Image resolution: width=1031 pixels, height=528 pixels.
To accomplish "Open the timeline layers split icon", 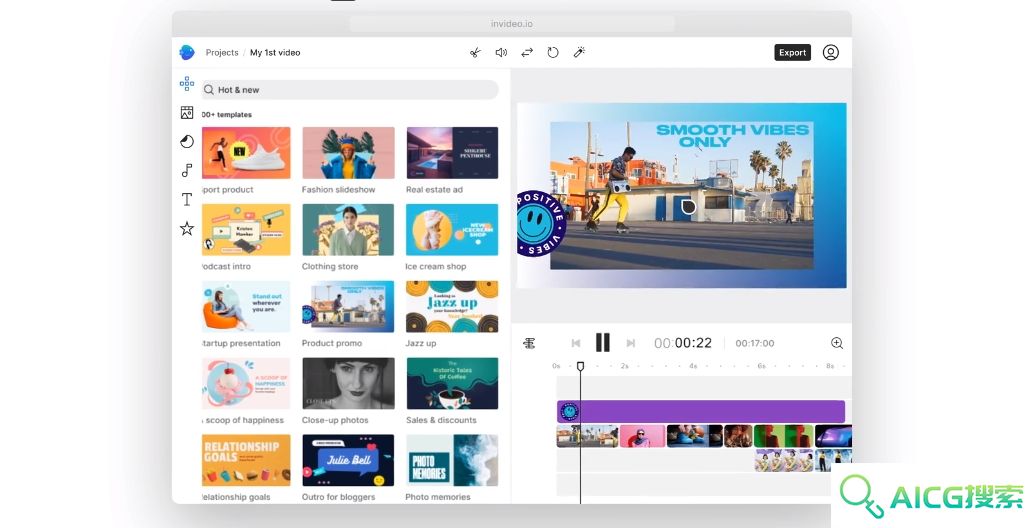I will pos(529,343).
